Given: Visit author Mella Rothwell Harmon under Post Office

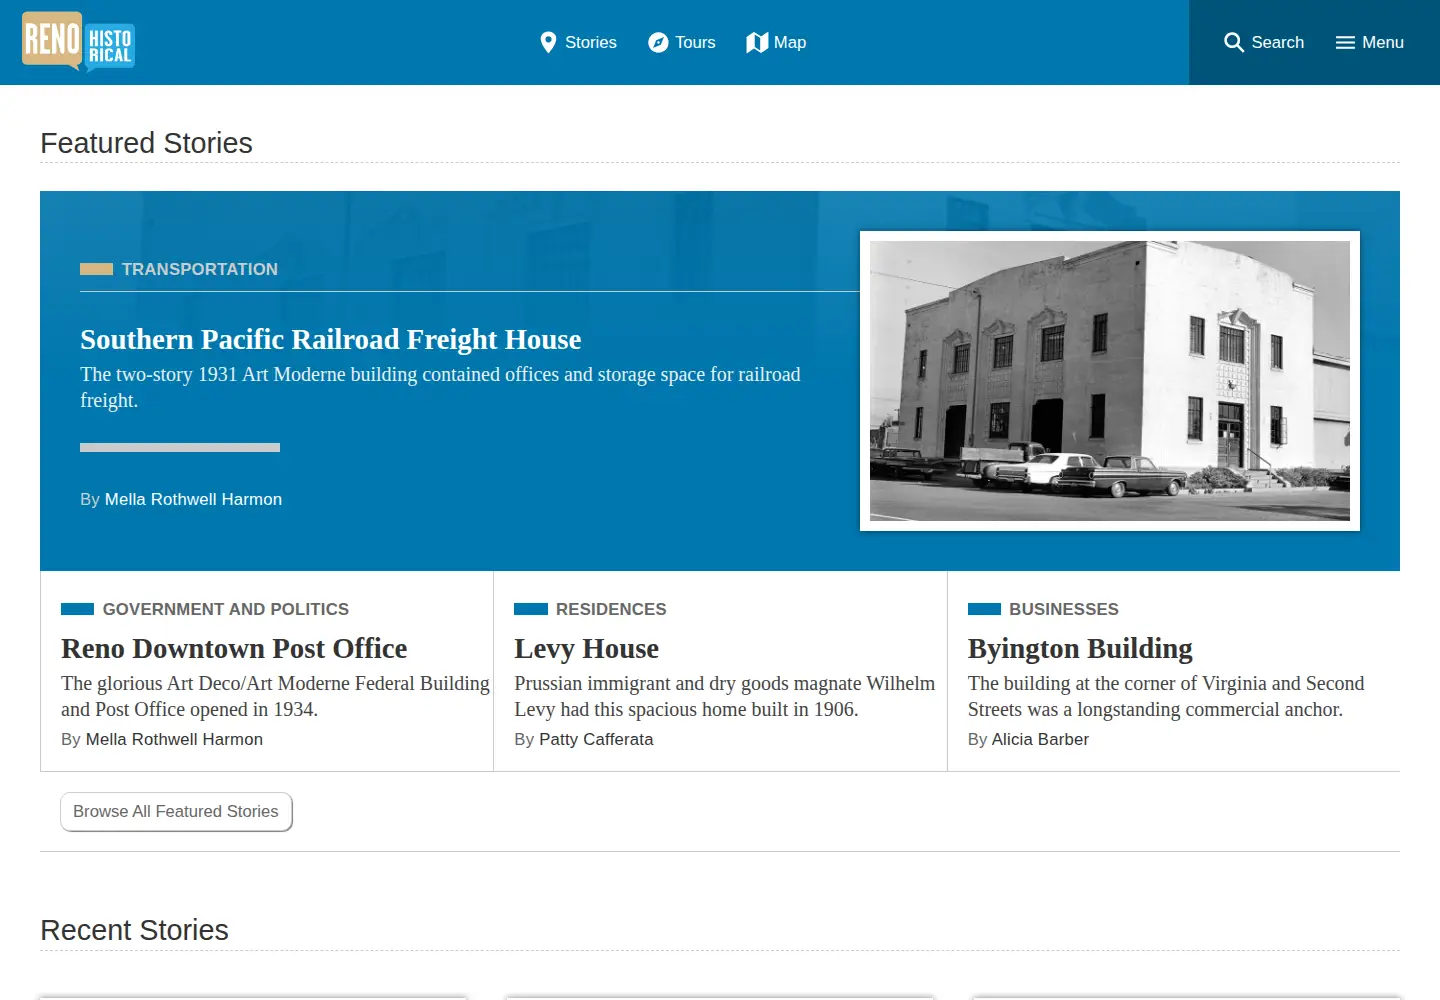Looking at the screenshot, I should pyautogui.click(x=174, y=739).
